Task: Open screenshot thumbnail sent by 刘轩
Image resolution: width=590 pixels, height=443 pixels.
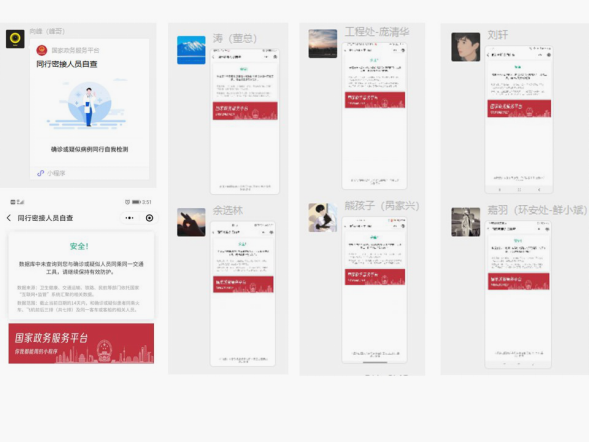Action: (519, 120)
